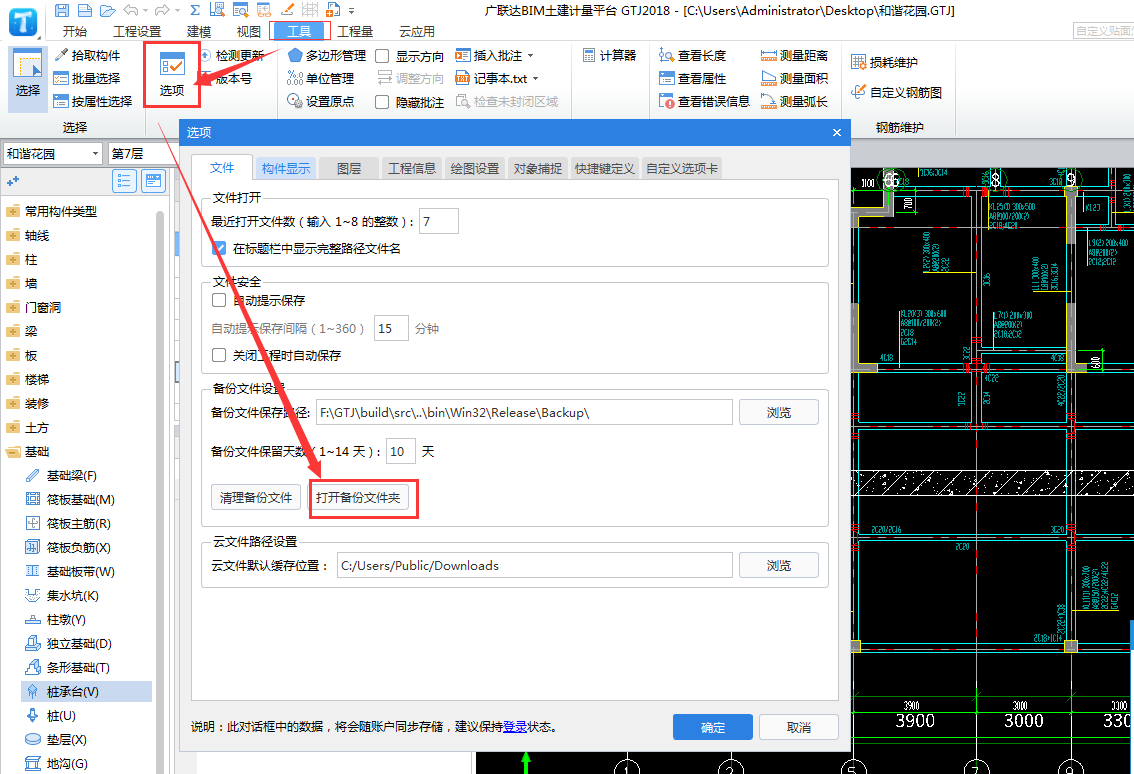Click the backup retention days field

coord(401,451)
